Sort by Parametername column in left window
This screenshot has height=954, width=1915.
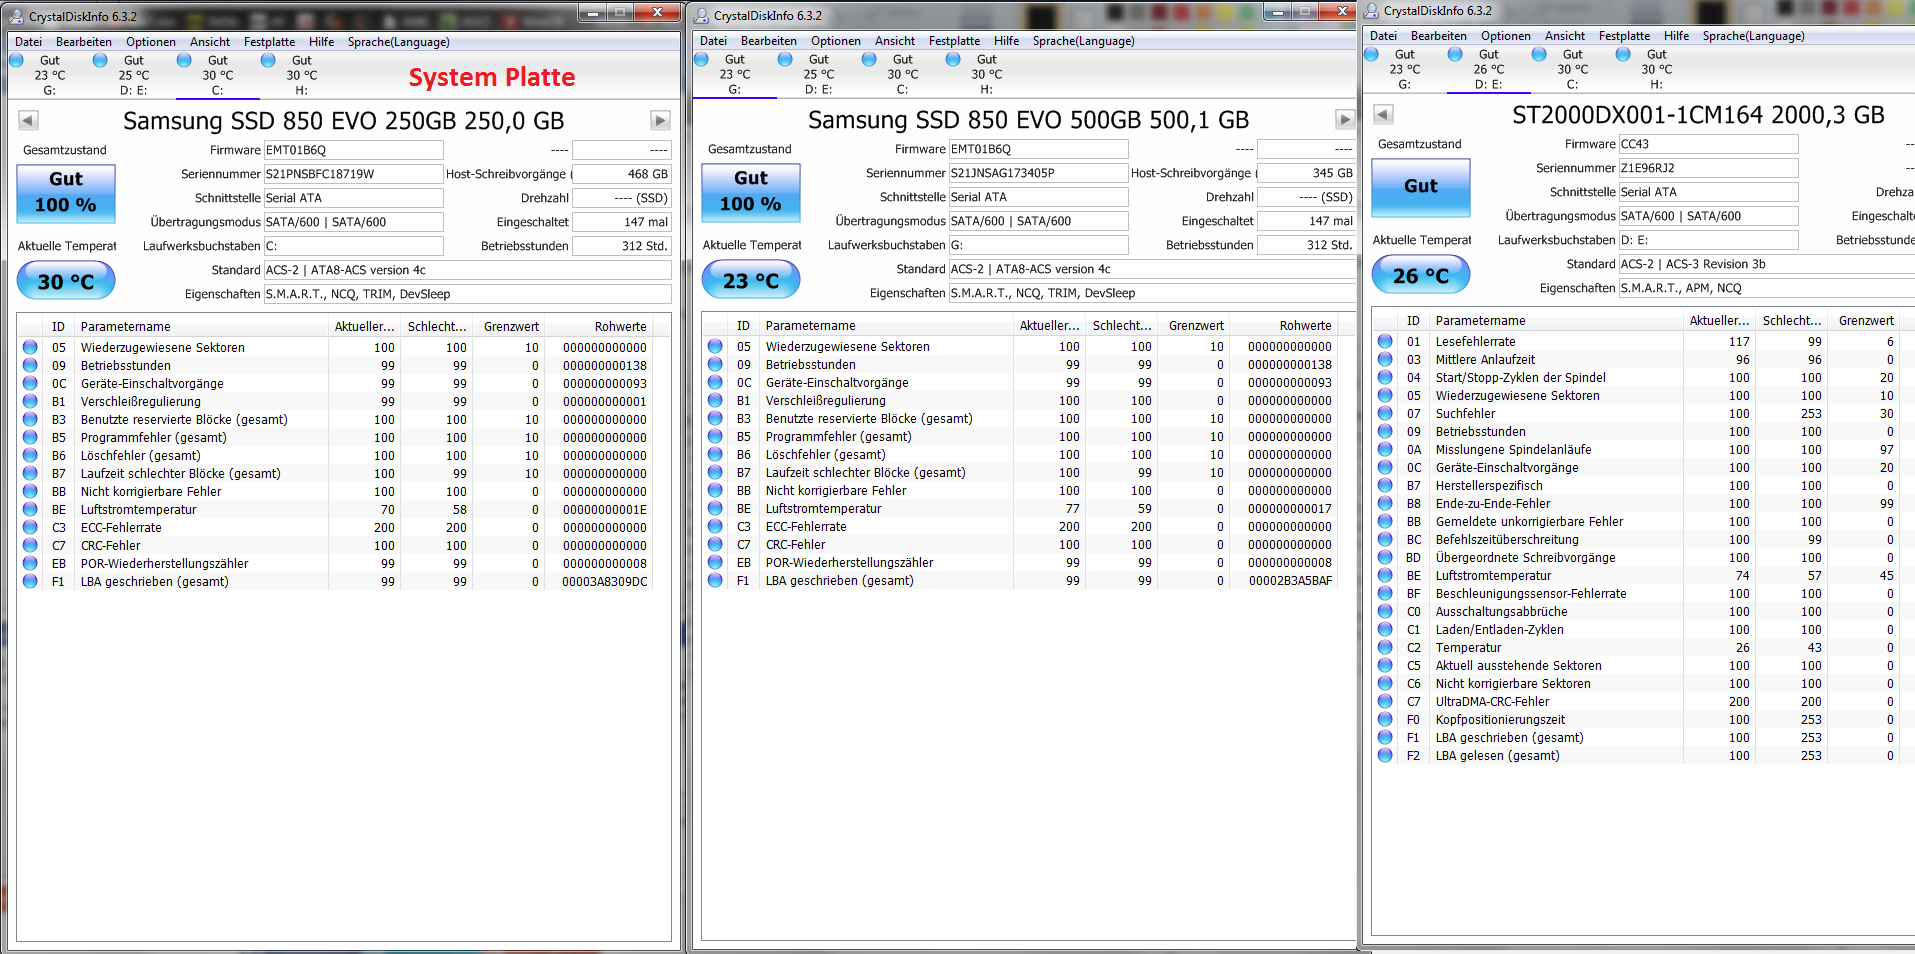coord(202,327)
